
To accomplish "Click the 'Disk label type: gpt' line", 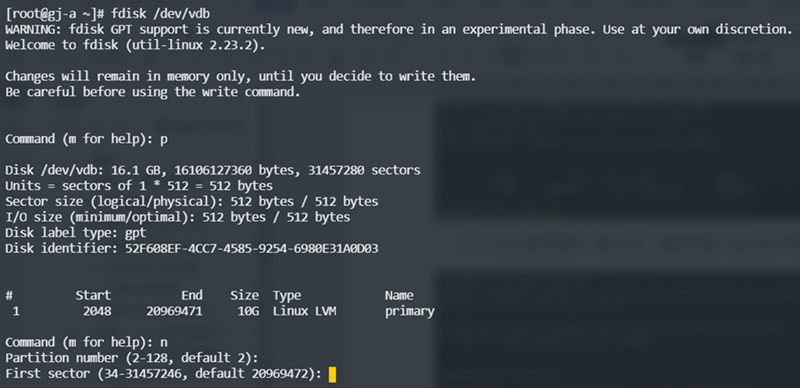I will pyautogui.click(x=76, y=233).
